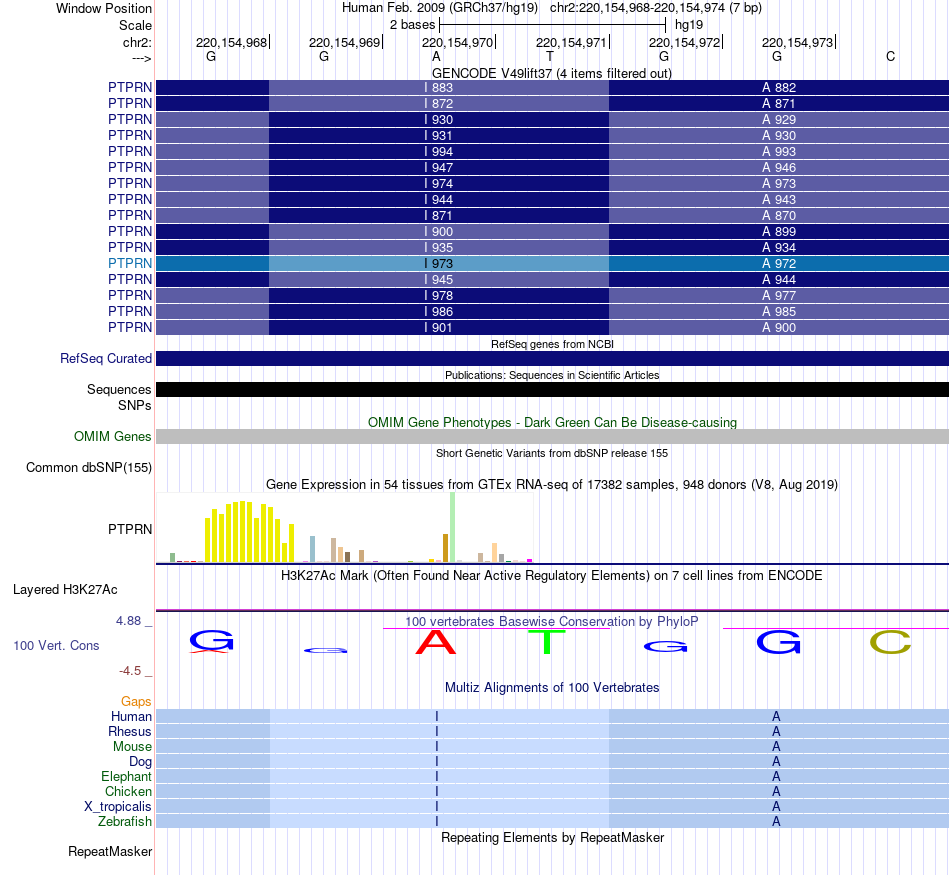Click the PTPRN GTEx expression bar chart
This screenshot has width=950, height=875.
click(345, 528)
